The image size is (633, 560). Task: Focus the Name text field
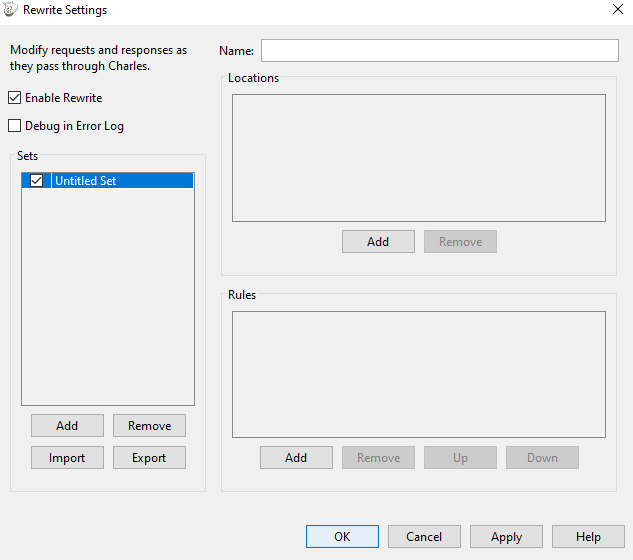coord(439,50)
